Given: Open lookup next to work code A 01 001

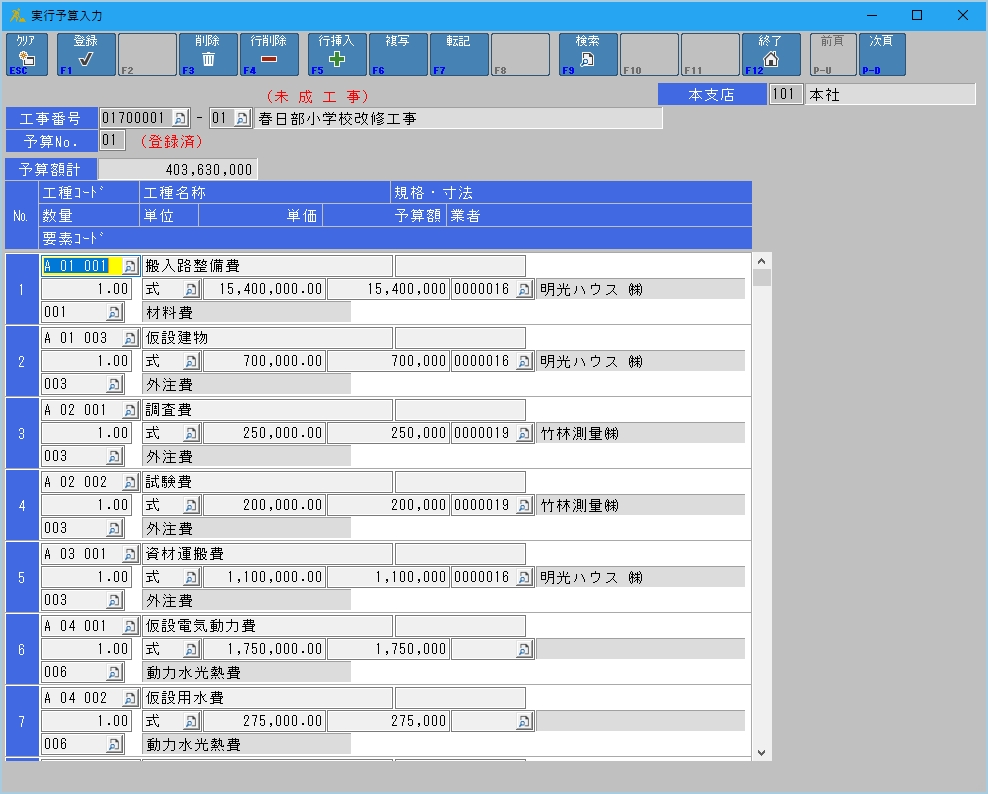Looking at the screenshot, I should tap(130, 266).
